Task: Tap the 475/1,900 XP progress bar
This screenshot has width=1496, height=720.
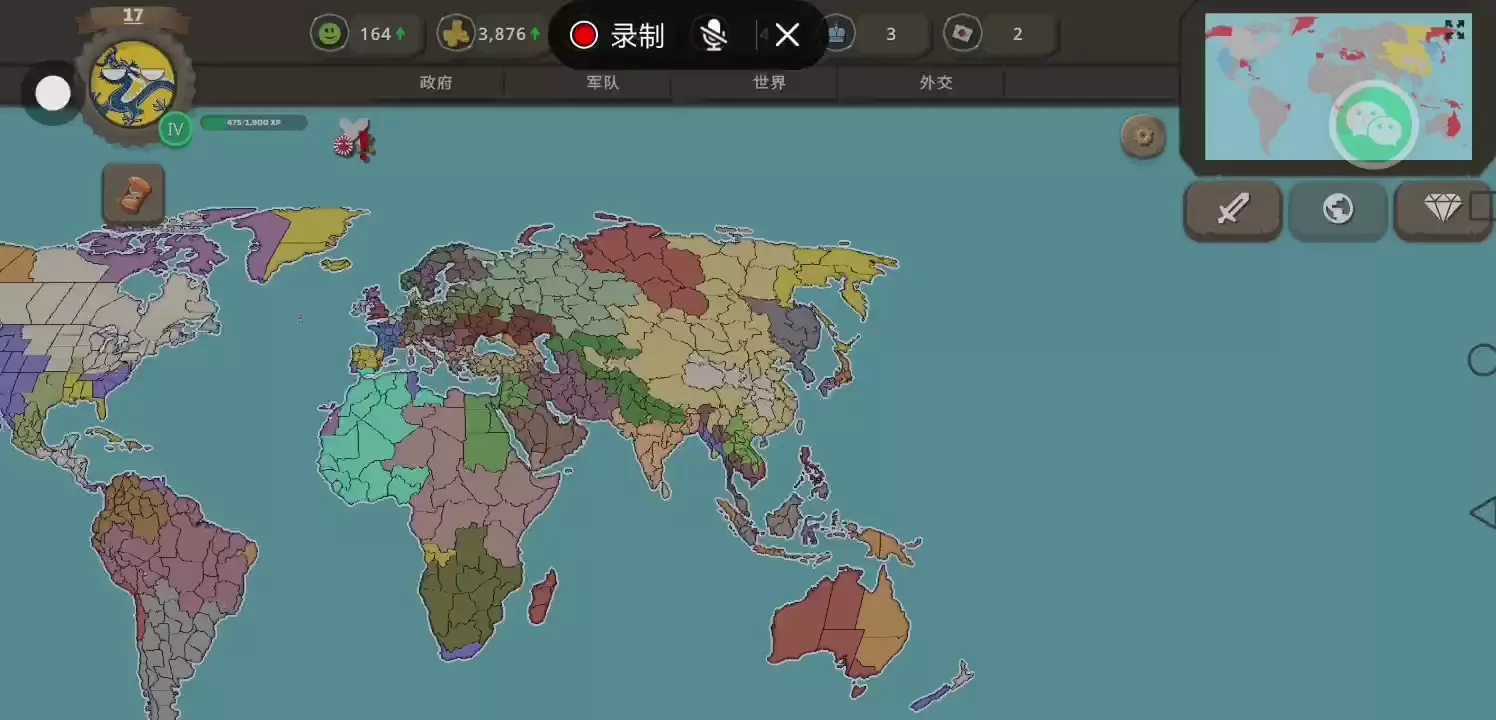Action: (254, 123)
